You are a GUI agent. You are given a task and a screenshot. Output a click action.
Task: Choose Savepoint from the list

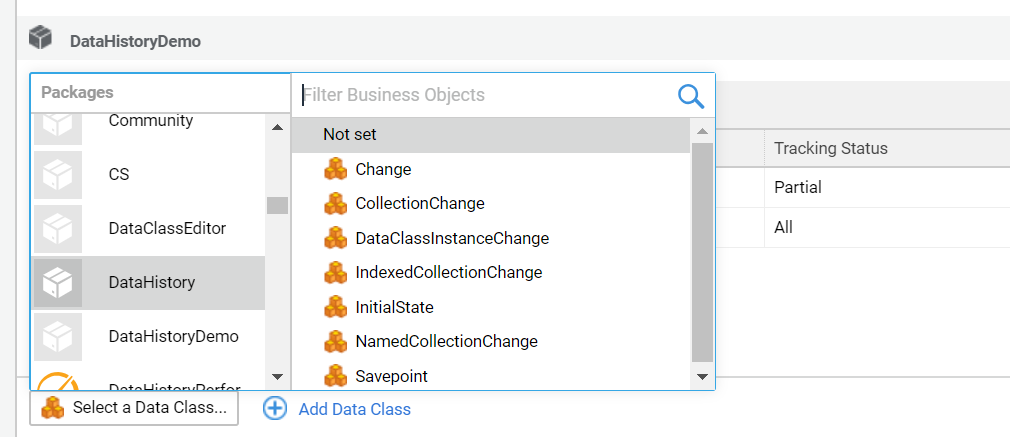point(491,376)
